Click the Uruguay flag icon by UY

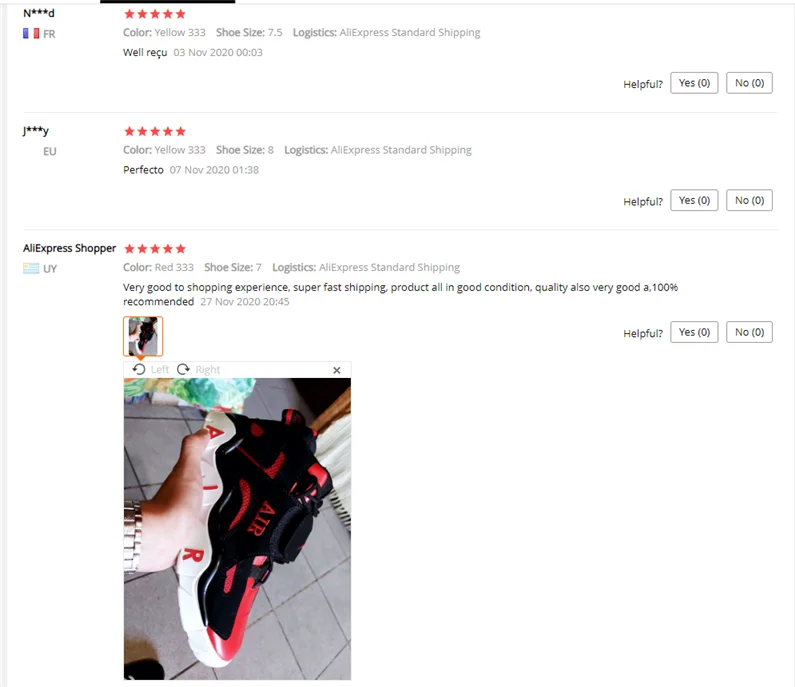tap(31, 268)
